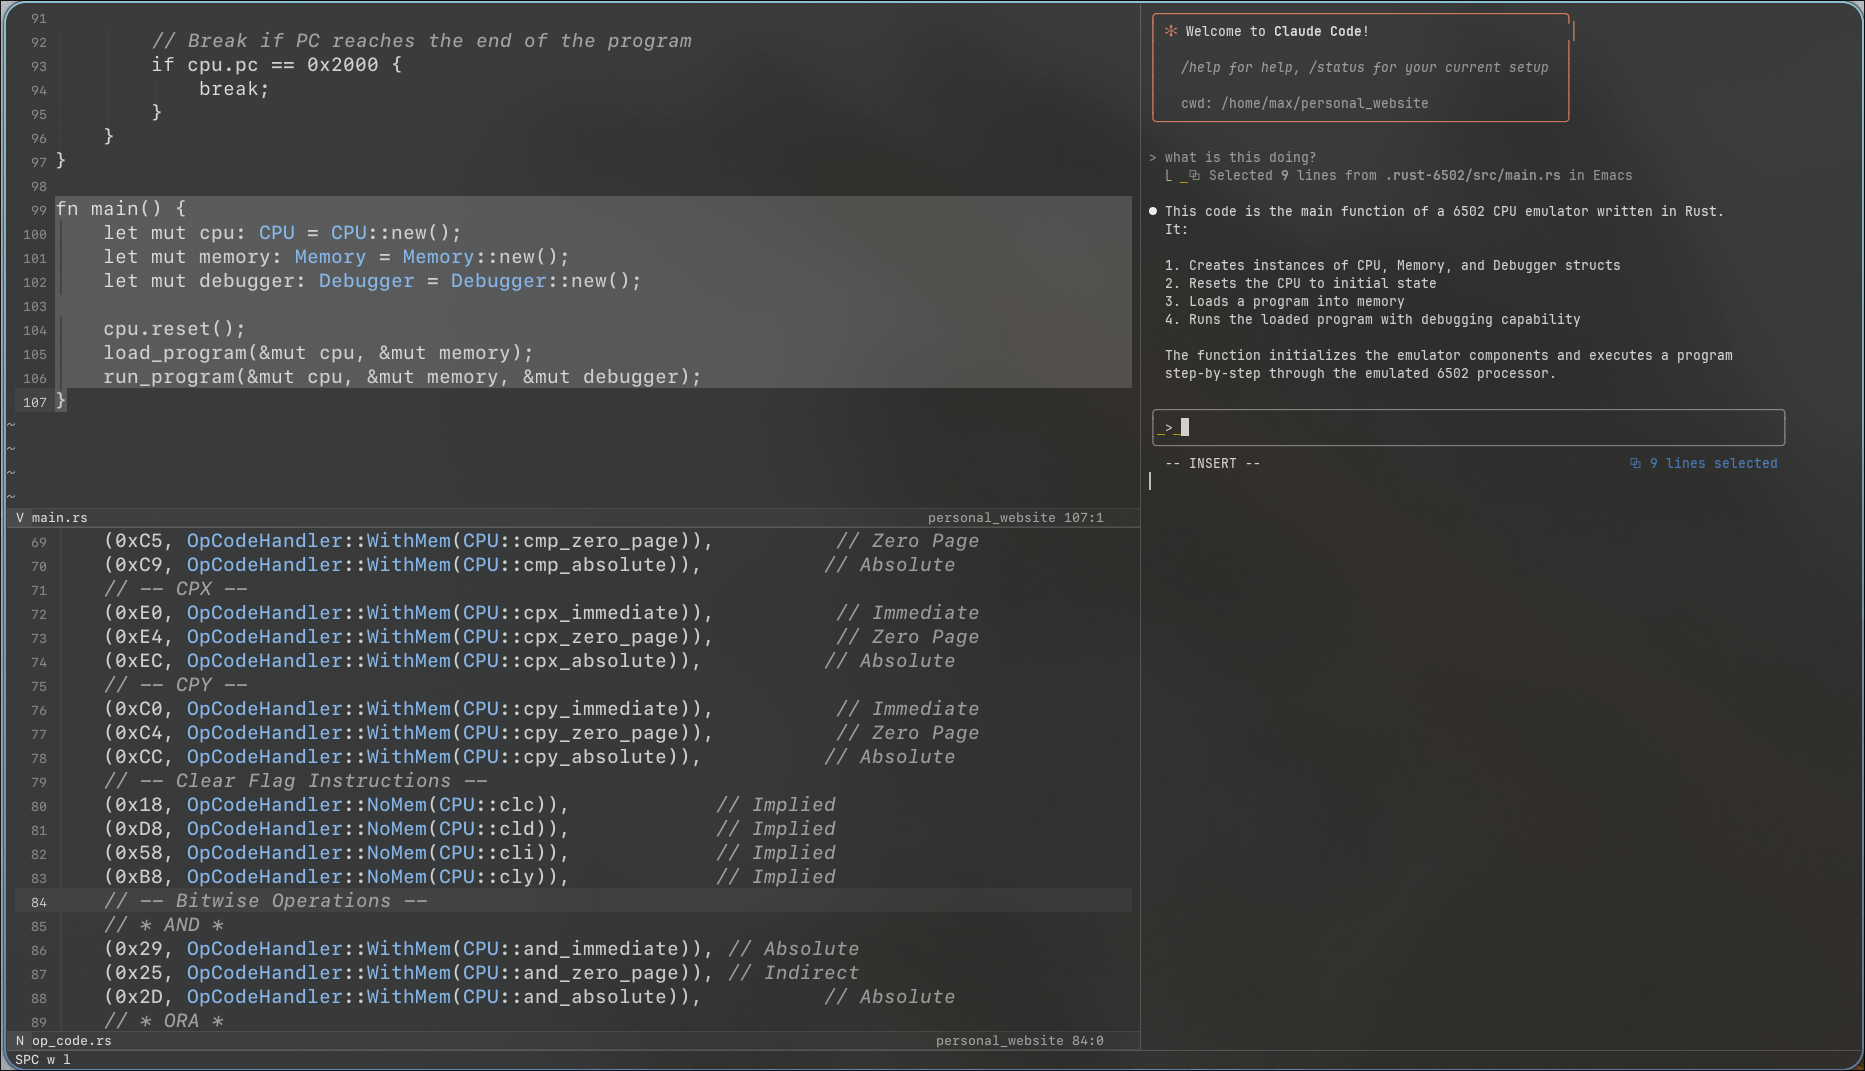Click the '// -- CPX --' comment

tap(176, 588)
